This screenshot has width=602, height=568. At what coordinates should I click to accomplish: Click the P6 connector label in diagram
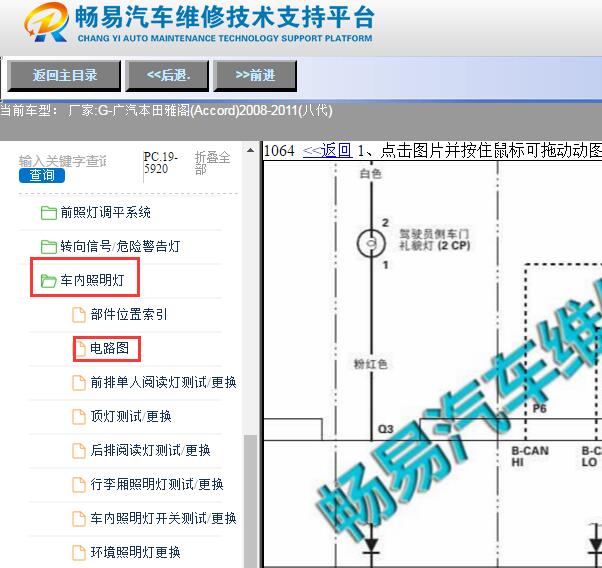tap(539, 408)
